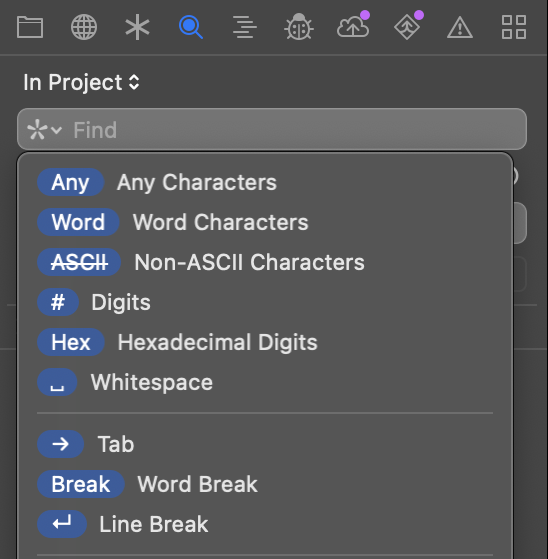548x559 pixels.
Task: Open the Symbols asterisk sidebar tab
Action: (137, 27)
